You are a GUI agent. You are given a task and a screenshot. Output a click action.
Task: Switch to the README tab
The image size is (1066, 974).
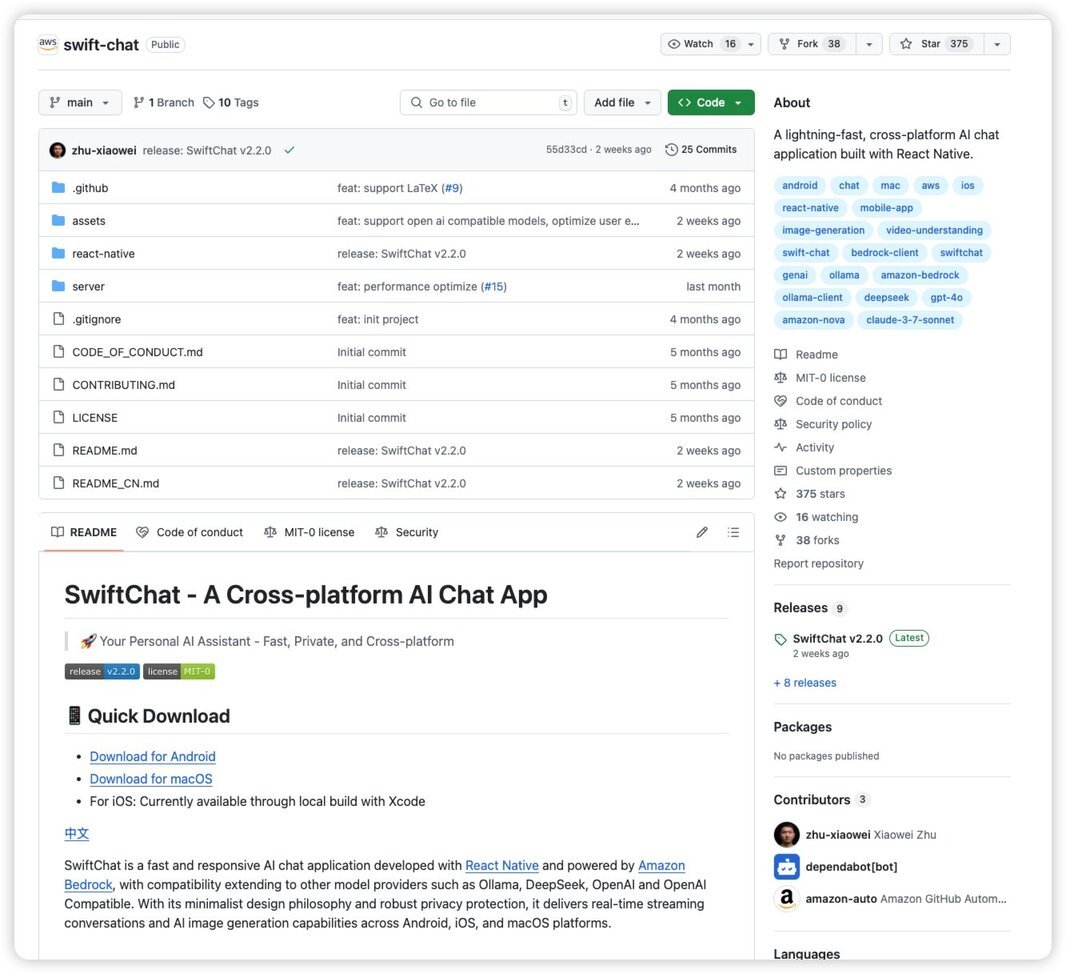point(84,532)
